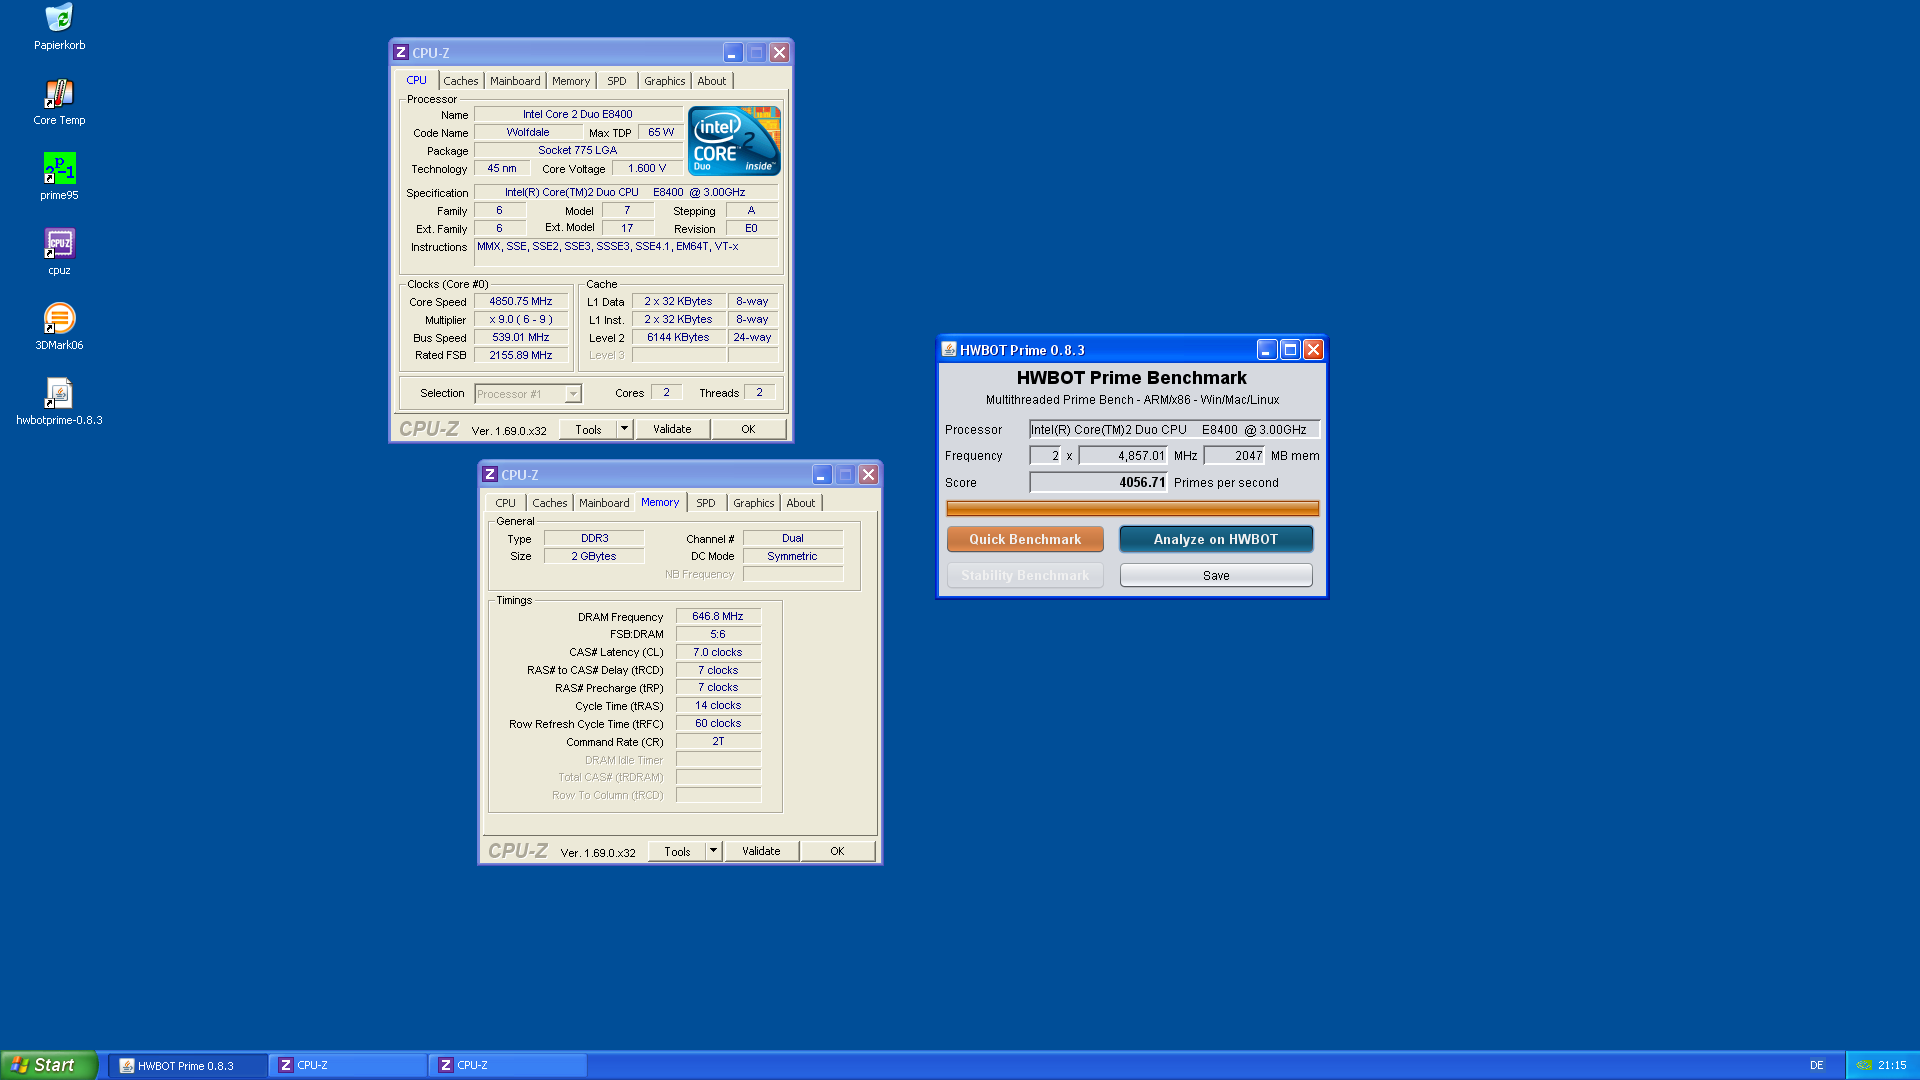Screen dimensions: 1920x1080
Task: Maximize the HWBOT Prime window
Action: click(x=1290, y=349)
